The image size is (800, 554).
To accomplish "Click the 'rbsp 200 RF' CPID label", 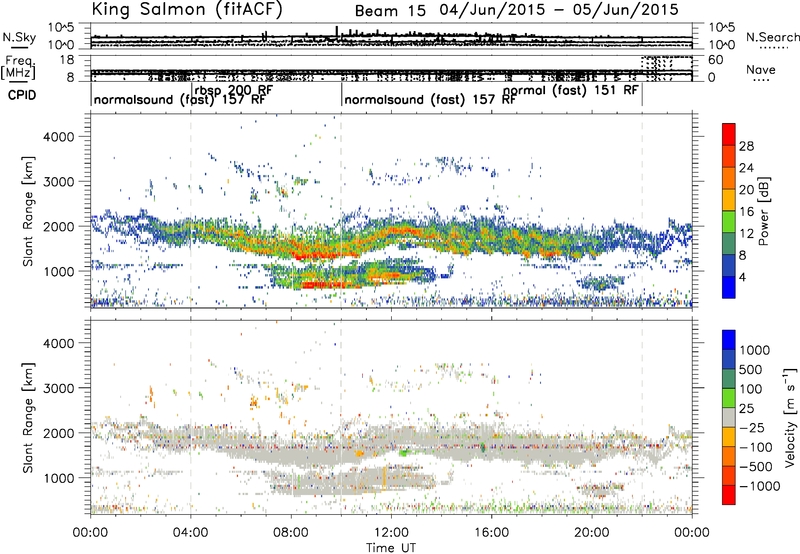I will tap(233, 90).
